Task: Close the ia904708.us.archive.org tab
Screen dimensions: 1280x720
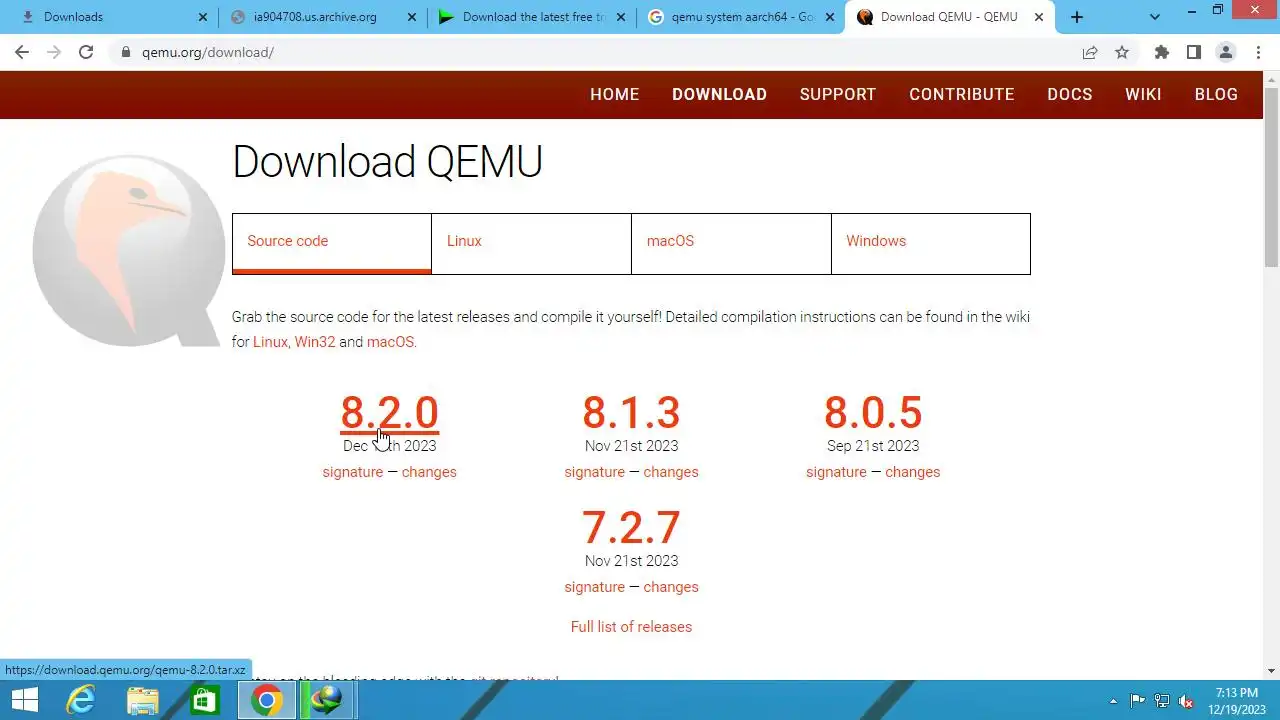Action: point(412,17)
